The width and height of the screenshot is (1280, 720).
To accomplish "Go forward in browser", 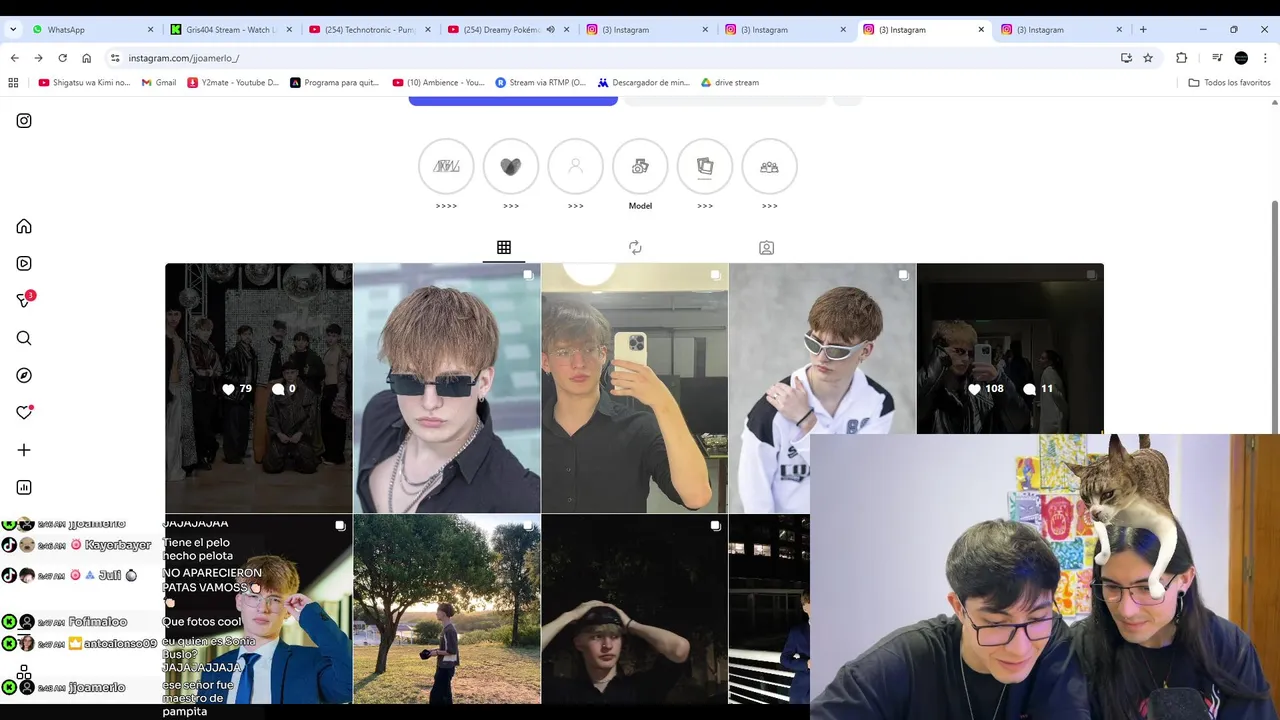I will (x=38, y=58).
